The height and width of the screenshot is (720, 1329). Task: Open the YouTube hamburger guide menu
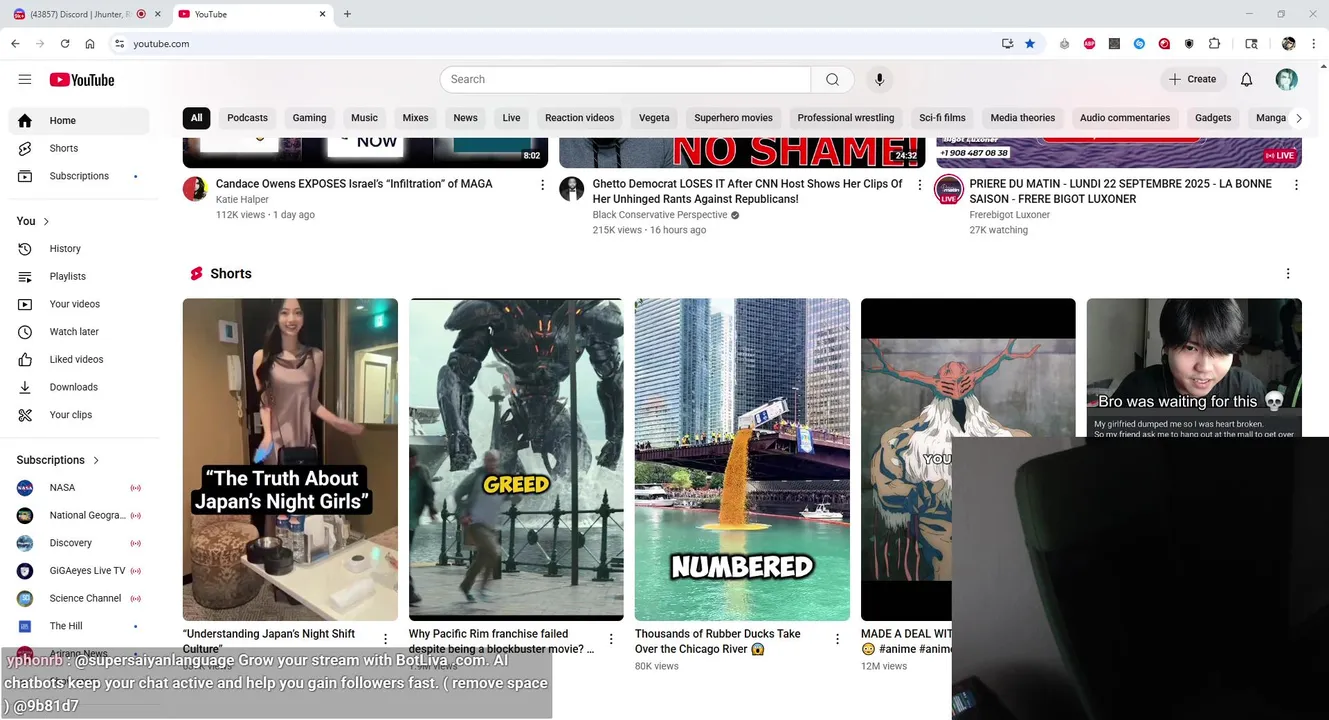pos(25,79)
